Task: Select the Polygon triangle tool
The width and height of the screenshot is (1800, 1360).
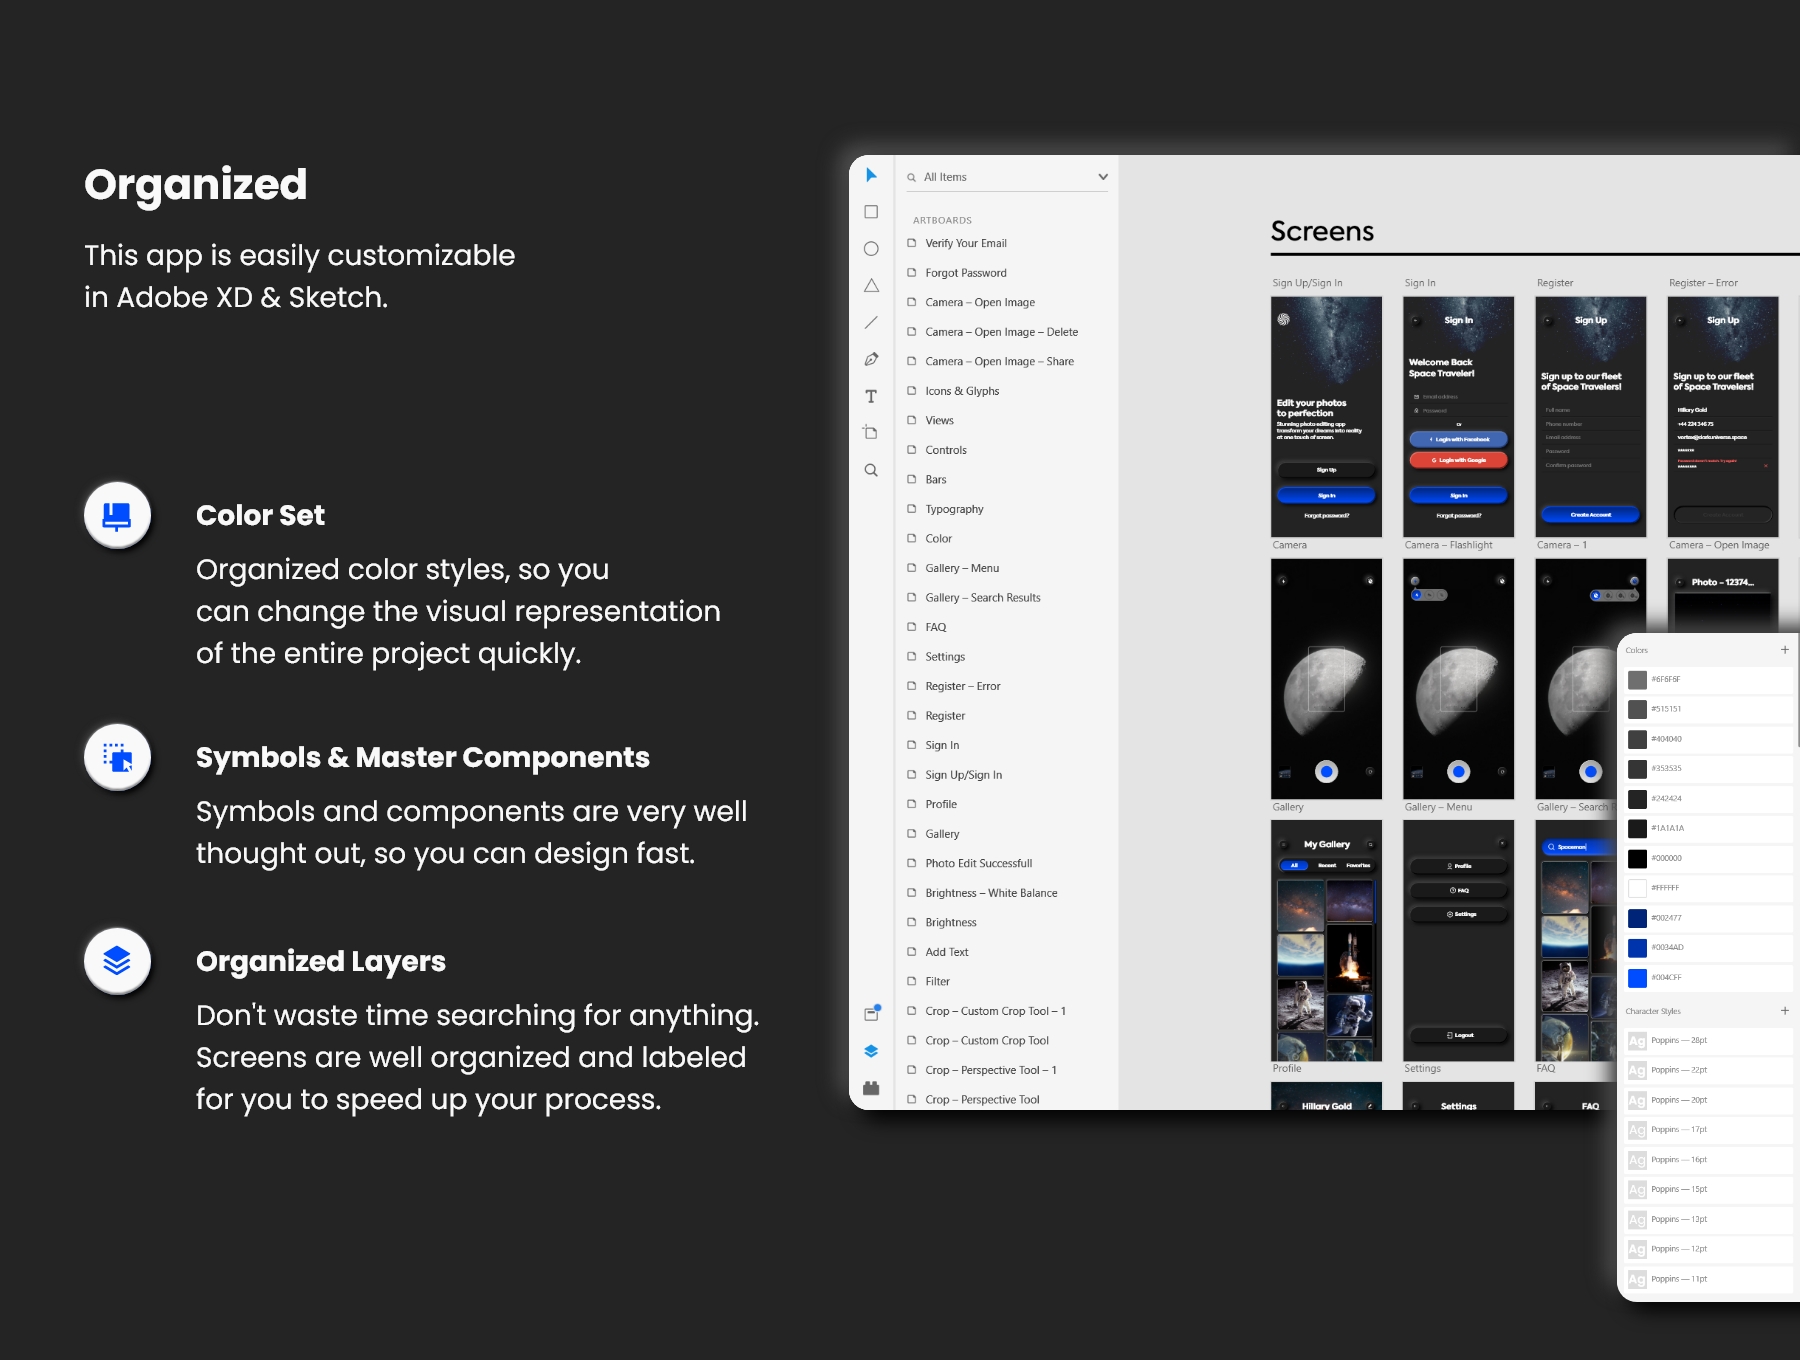Action: [871, 286]
